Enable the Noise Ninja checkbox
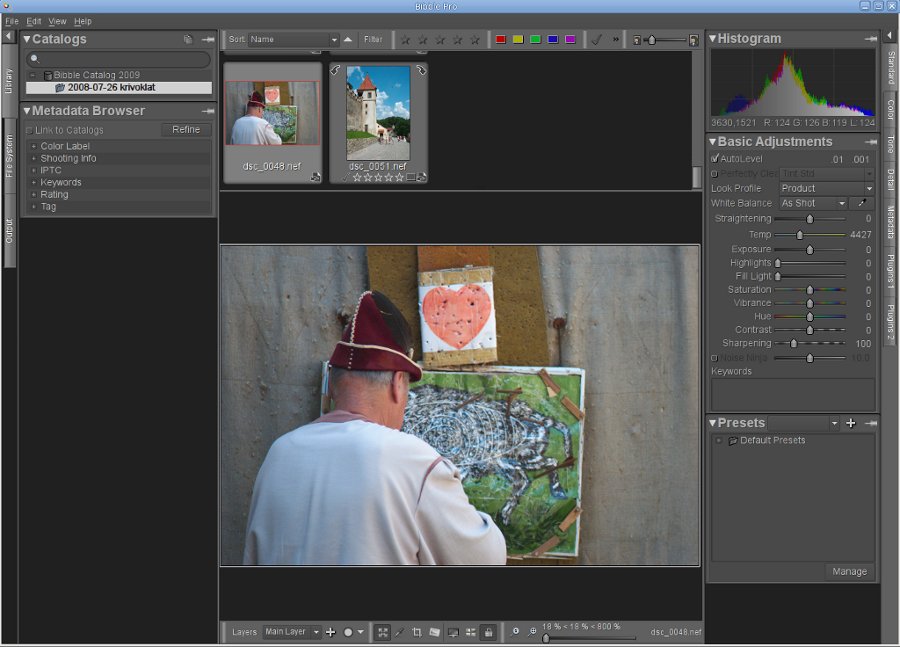 click(x=714, y=357)
